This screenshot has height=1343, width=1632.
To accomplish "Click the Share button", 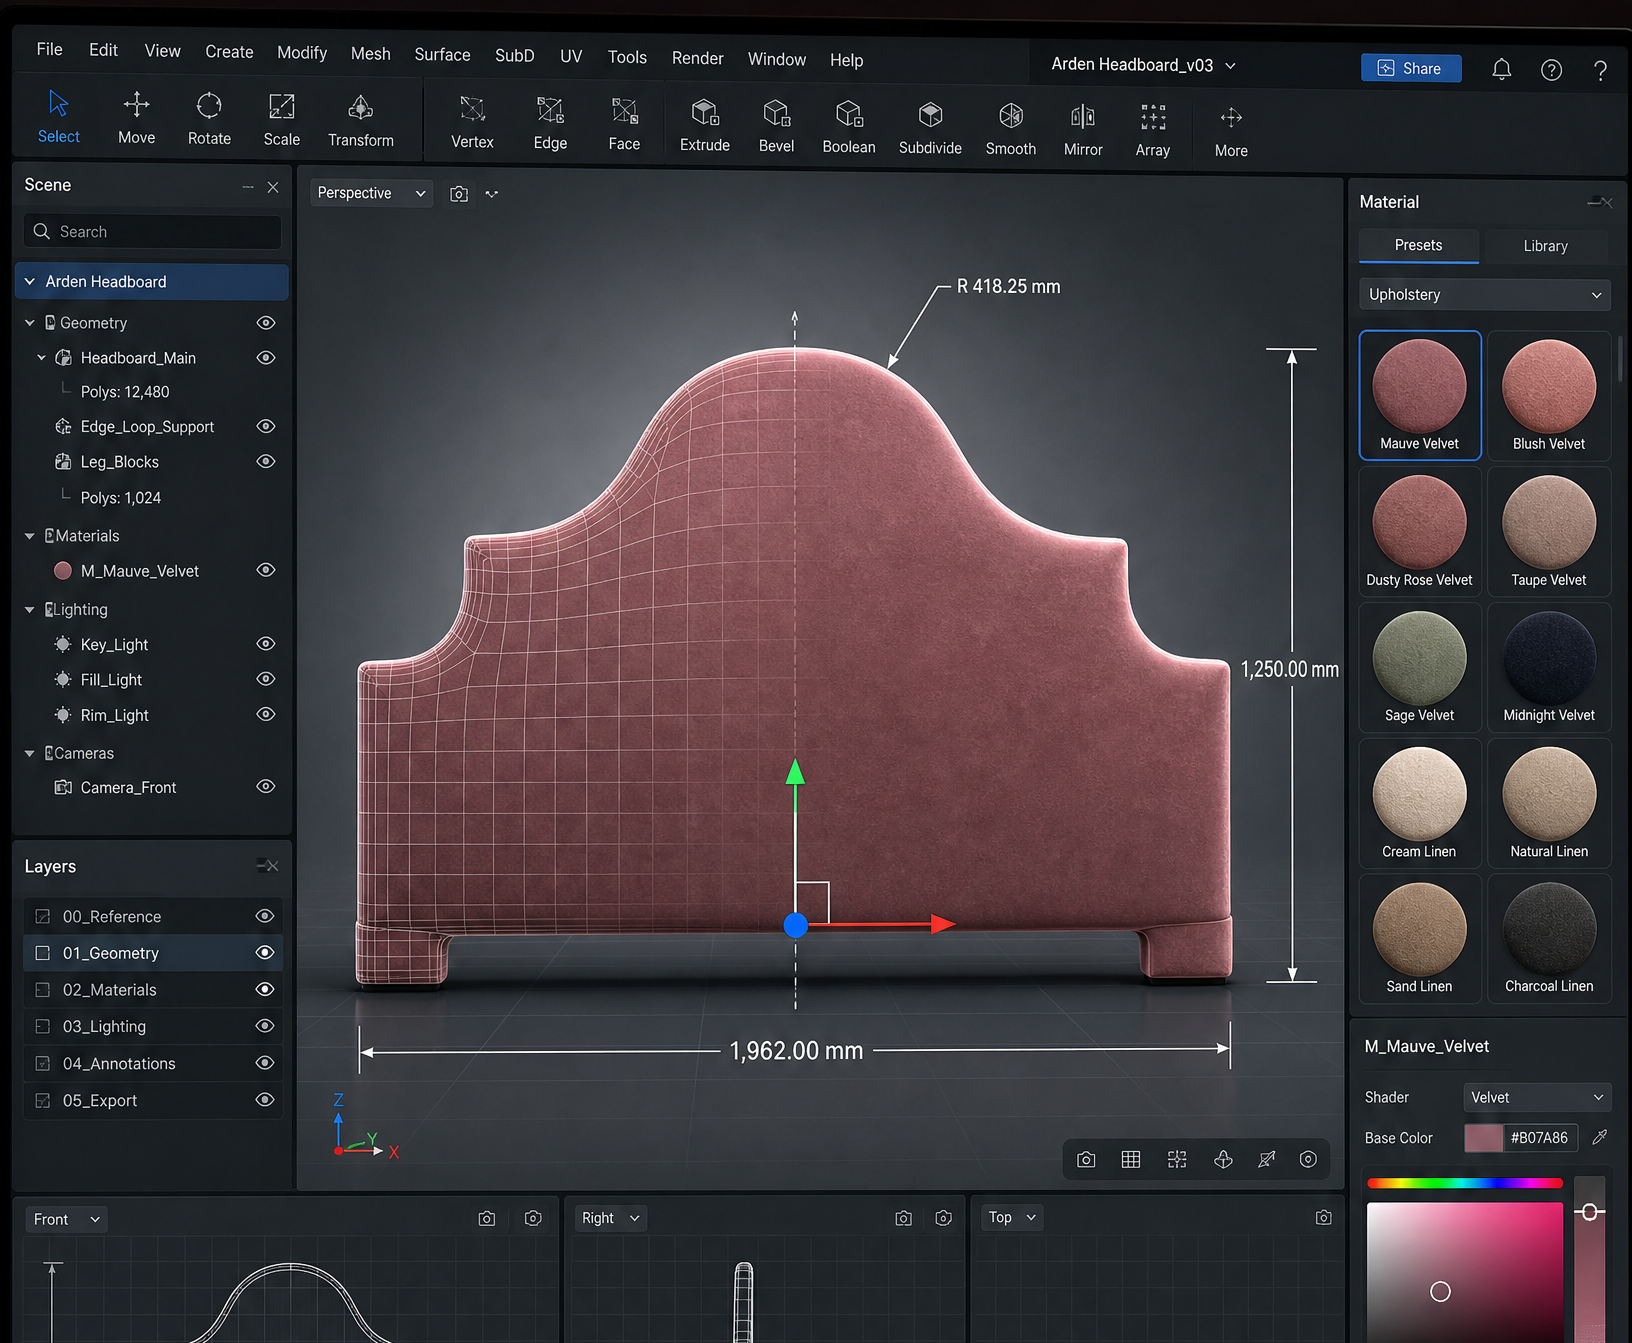I will [x=1411, y=68].
